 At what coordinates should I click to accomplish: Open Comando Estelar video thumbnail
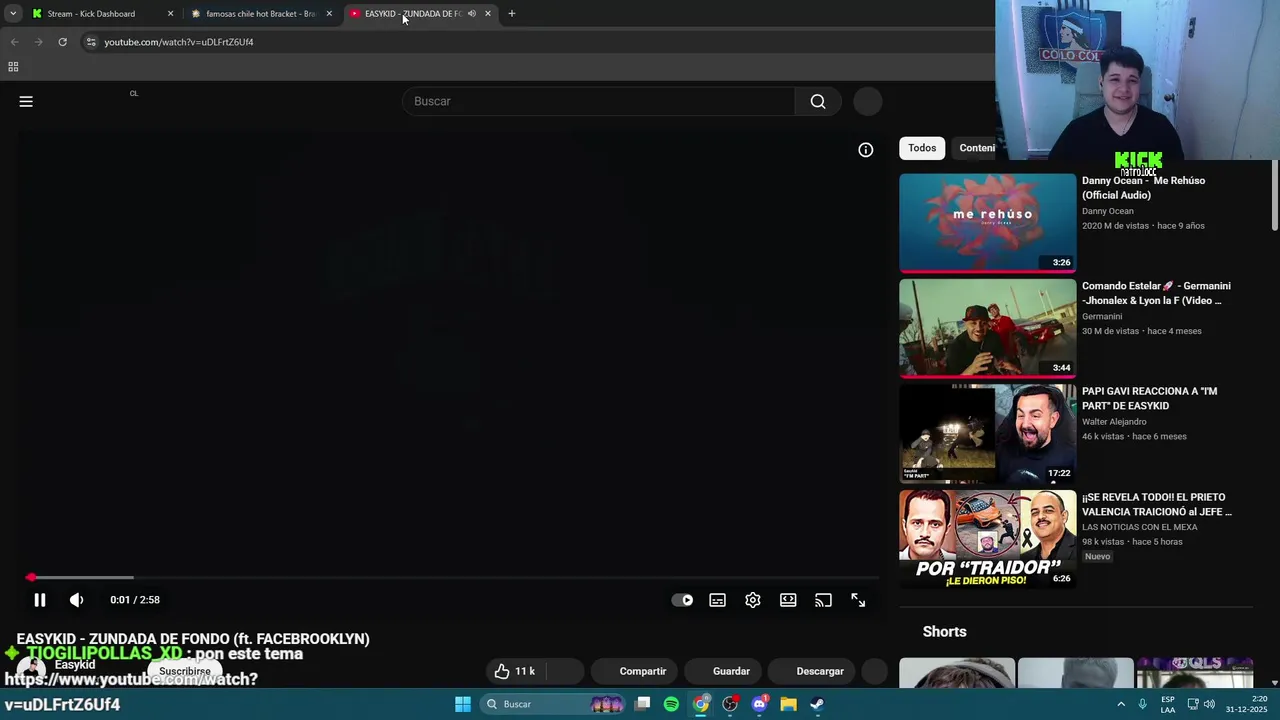988,328
